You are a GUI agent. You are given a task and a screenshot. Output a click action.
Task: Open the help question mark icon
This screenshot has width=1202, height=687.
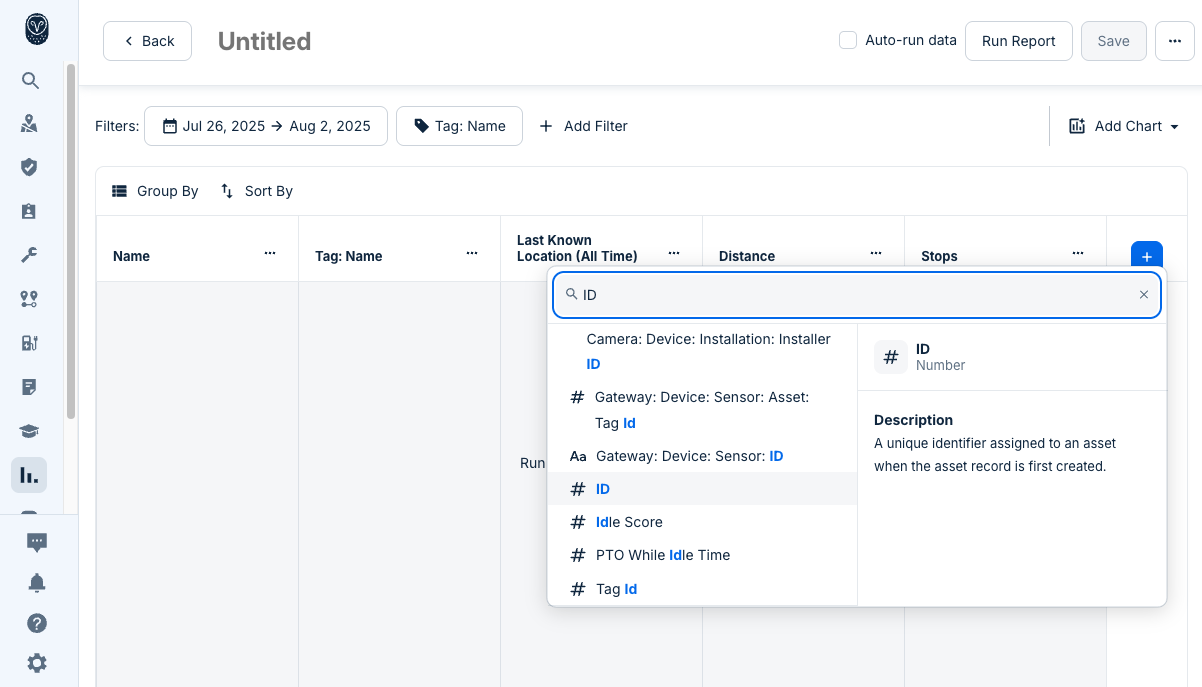pyautogui.click(x=37, y=623)
